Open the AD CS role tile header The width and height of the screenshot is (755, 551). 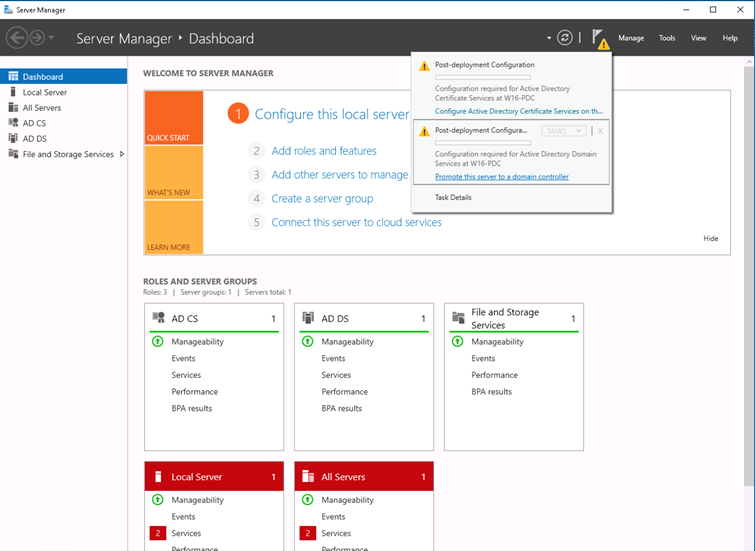pyautogui.click(x=214, y=318)
